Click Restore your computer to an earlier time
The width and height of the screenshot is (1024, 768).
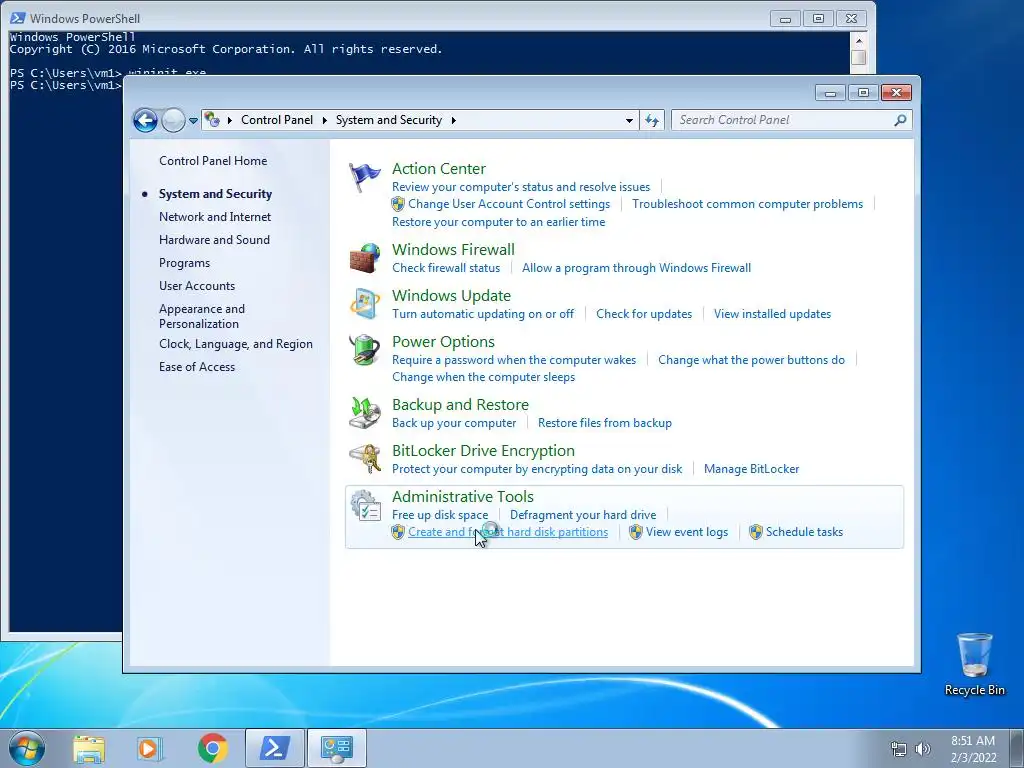click(498, 222)
